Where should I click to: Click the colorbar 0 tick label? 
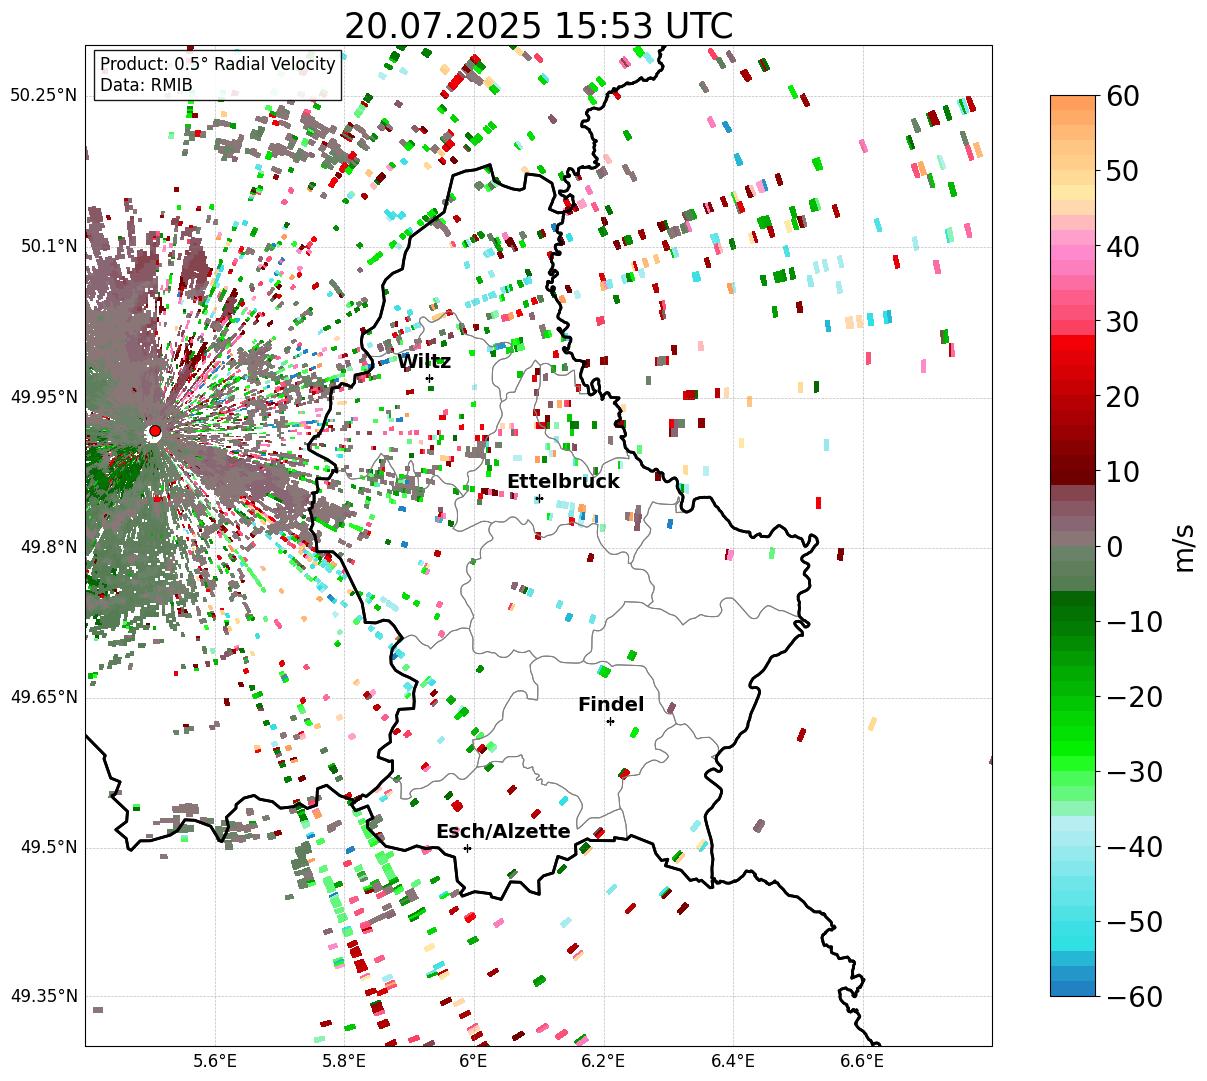[x=1114, y=546]
